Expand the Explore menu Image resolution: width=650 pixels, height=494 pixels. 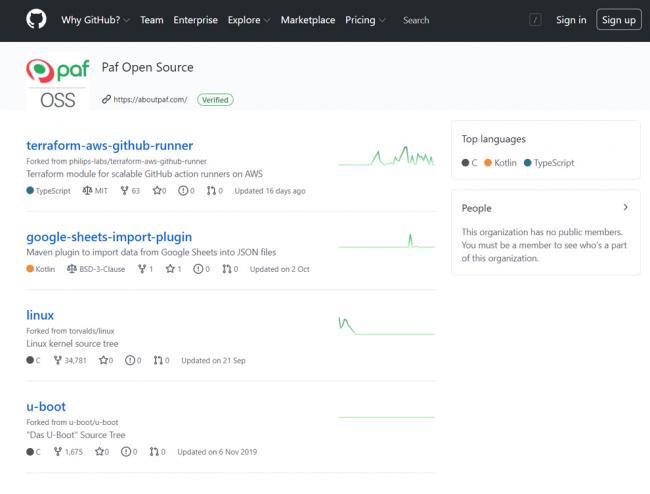click(249, 20)
